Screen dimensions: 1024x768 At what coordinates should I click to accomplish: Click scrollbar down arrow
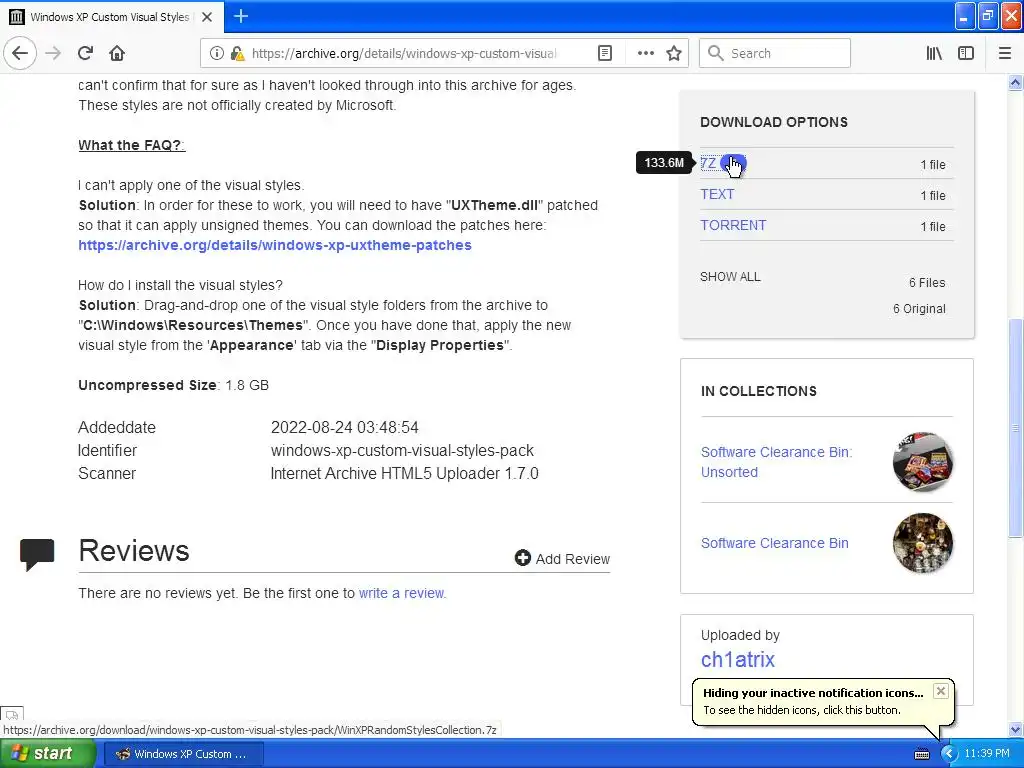(1015, 729)
